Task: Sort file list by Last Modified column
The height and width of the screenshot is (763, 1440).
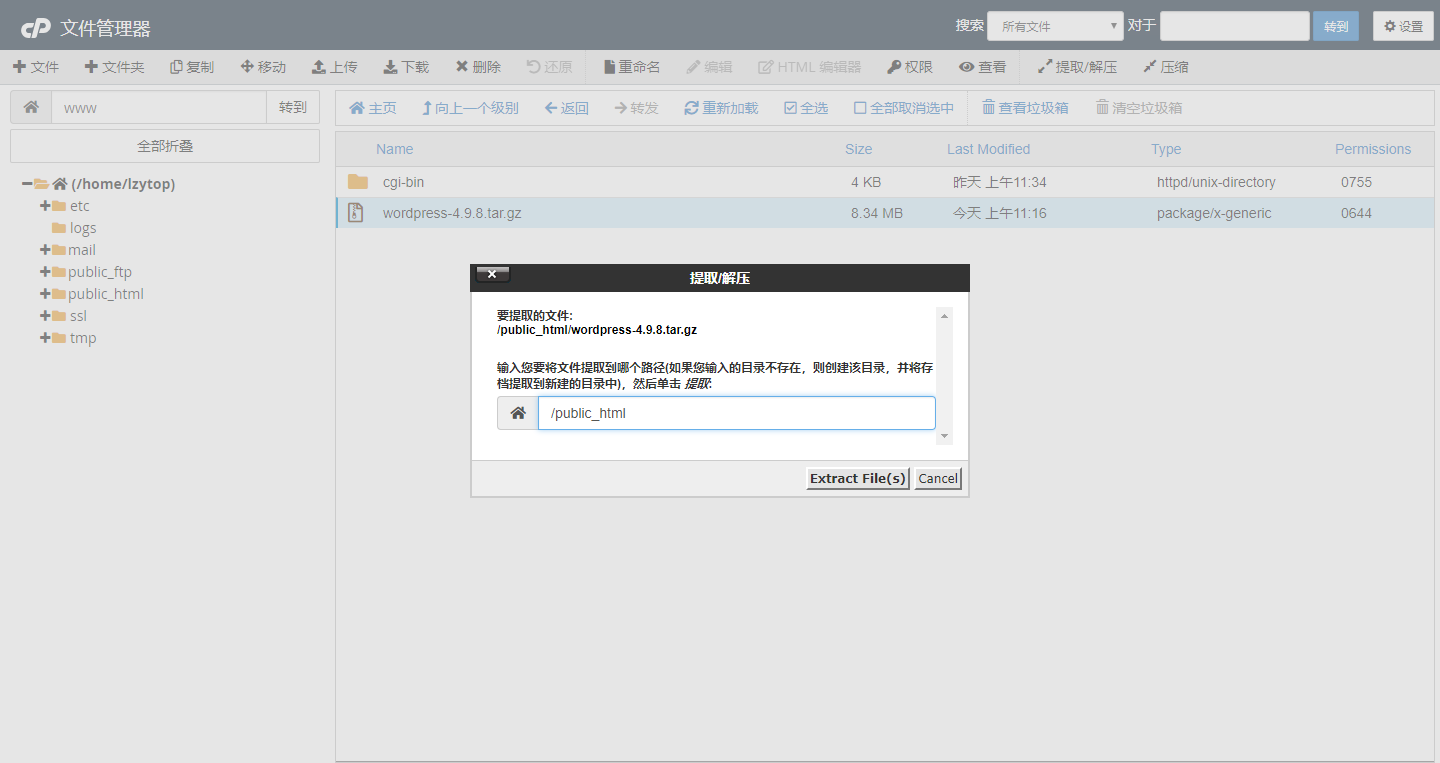Action: [x=988, y=149]
